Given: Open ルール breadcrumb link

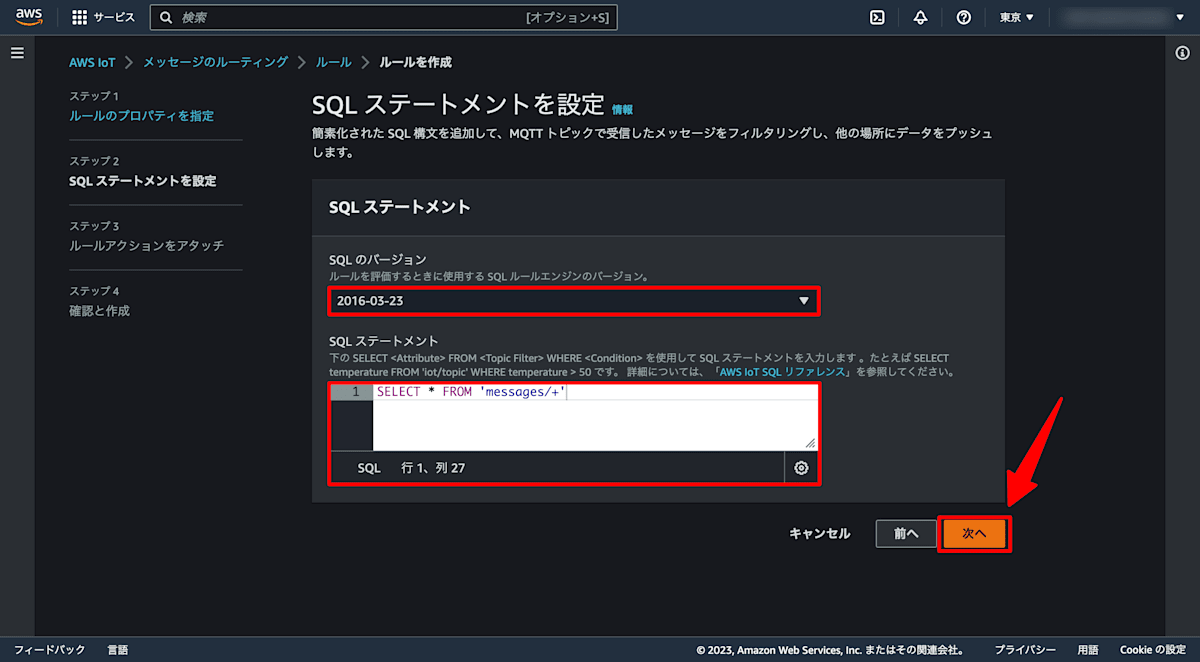Looking at the screenshot, I should (333, 62).
